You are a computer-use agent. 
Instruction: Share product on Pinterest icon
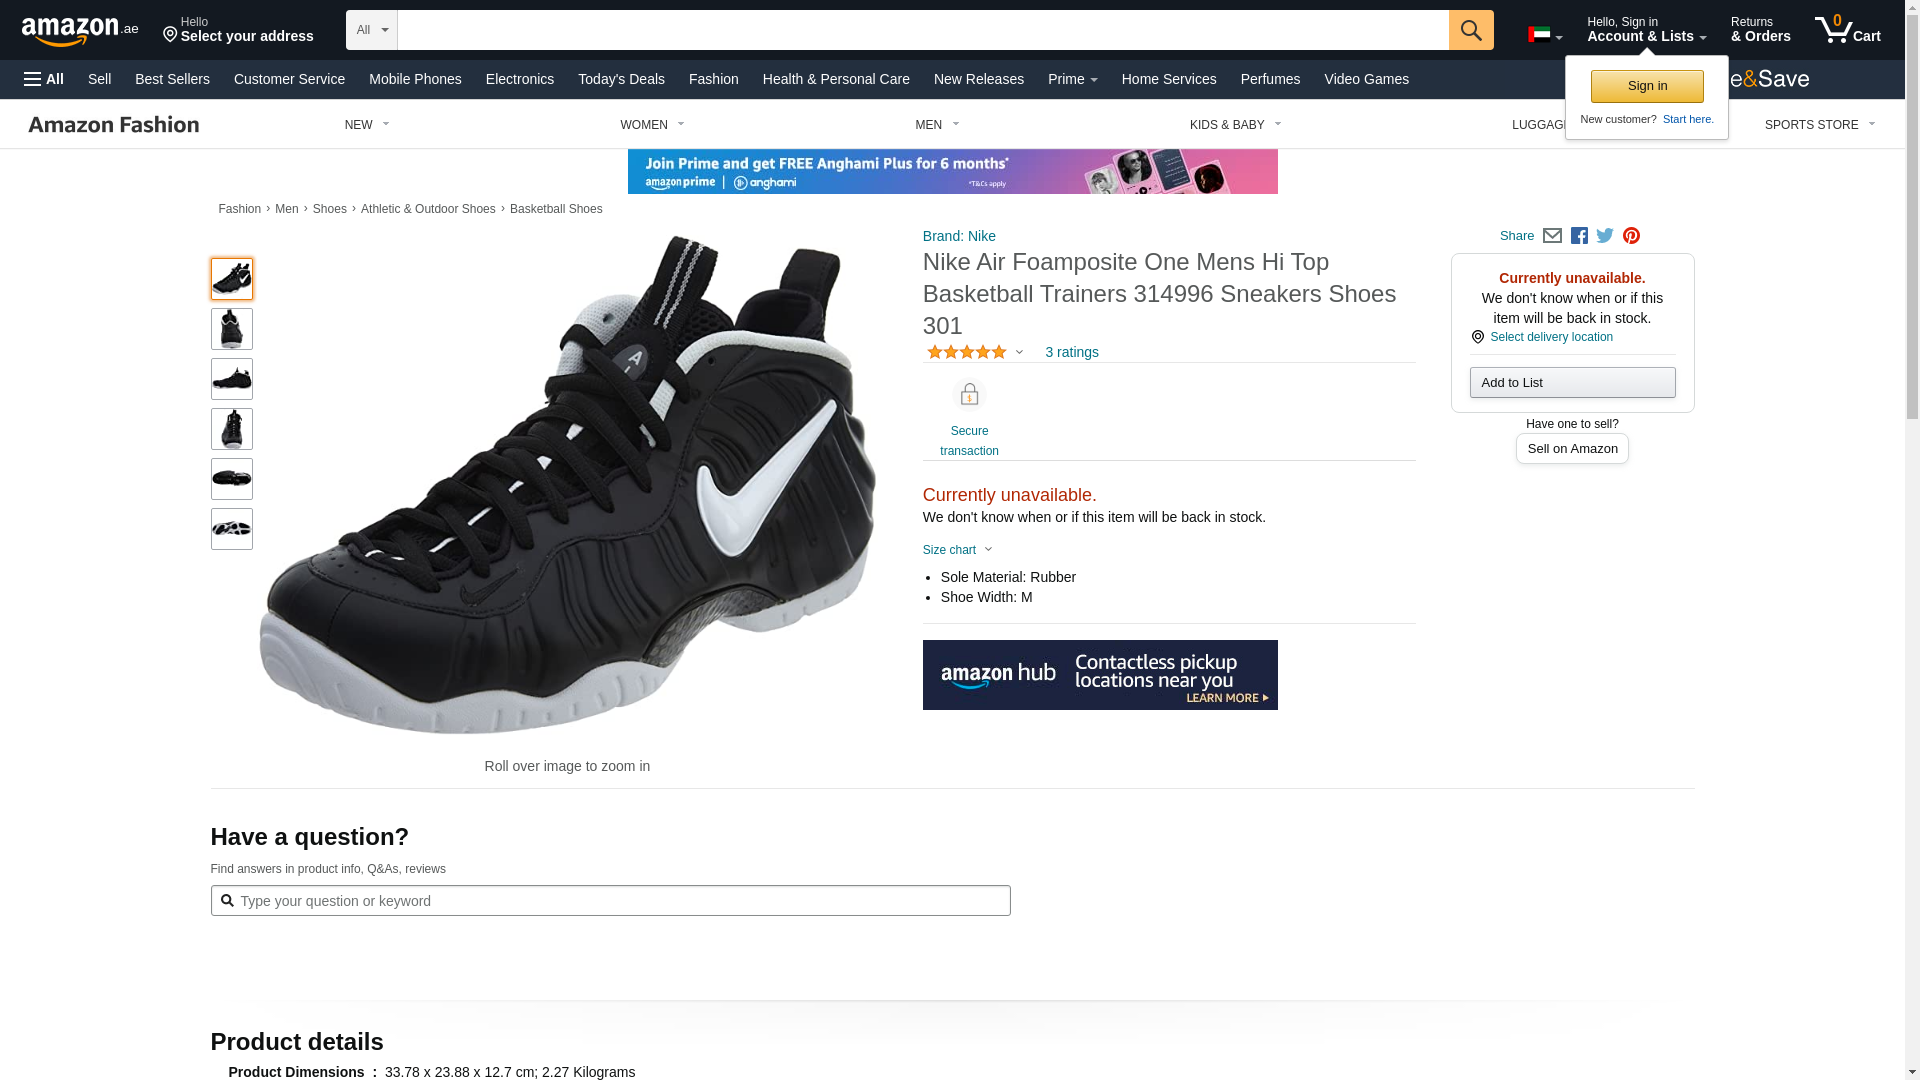1631,236
